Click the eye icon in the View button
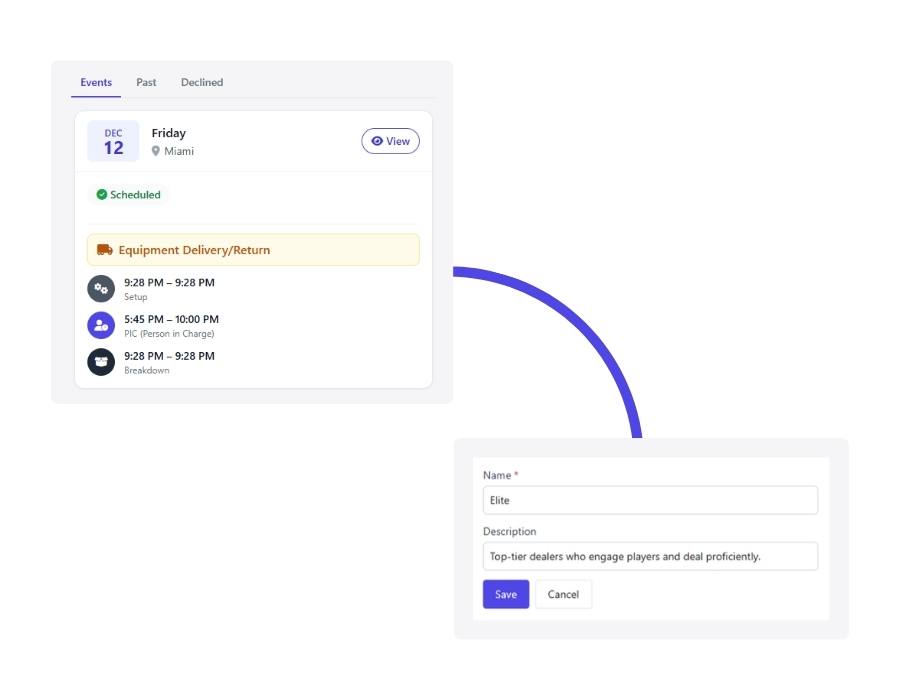900x700 pixels. 377,141
